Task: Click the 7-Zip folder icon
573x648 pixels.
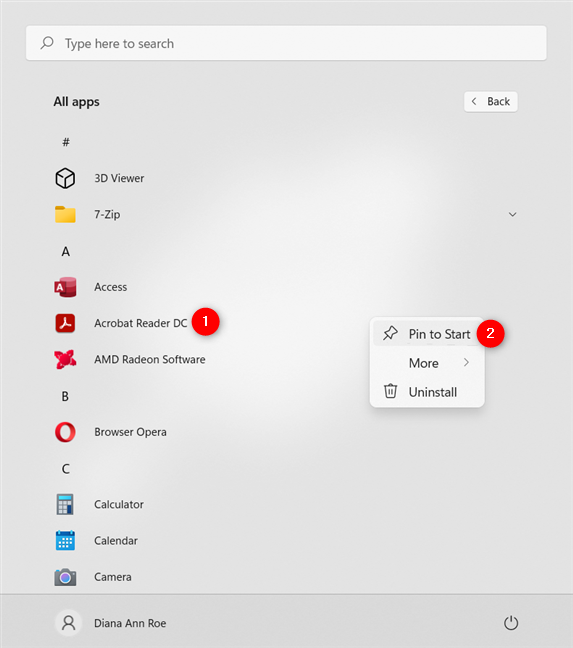Action: [x=65, y=214]
